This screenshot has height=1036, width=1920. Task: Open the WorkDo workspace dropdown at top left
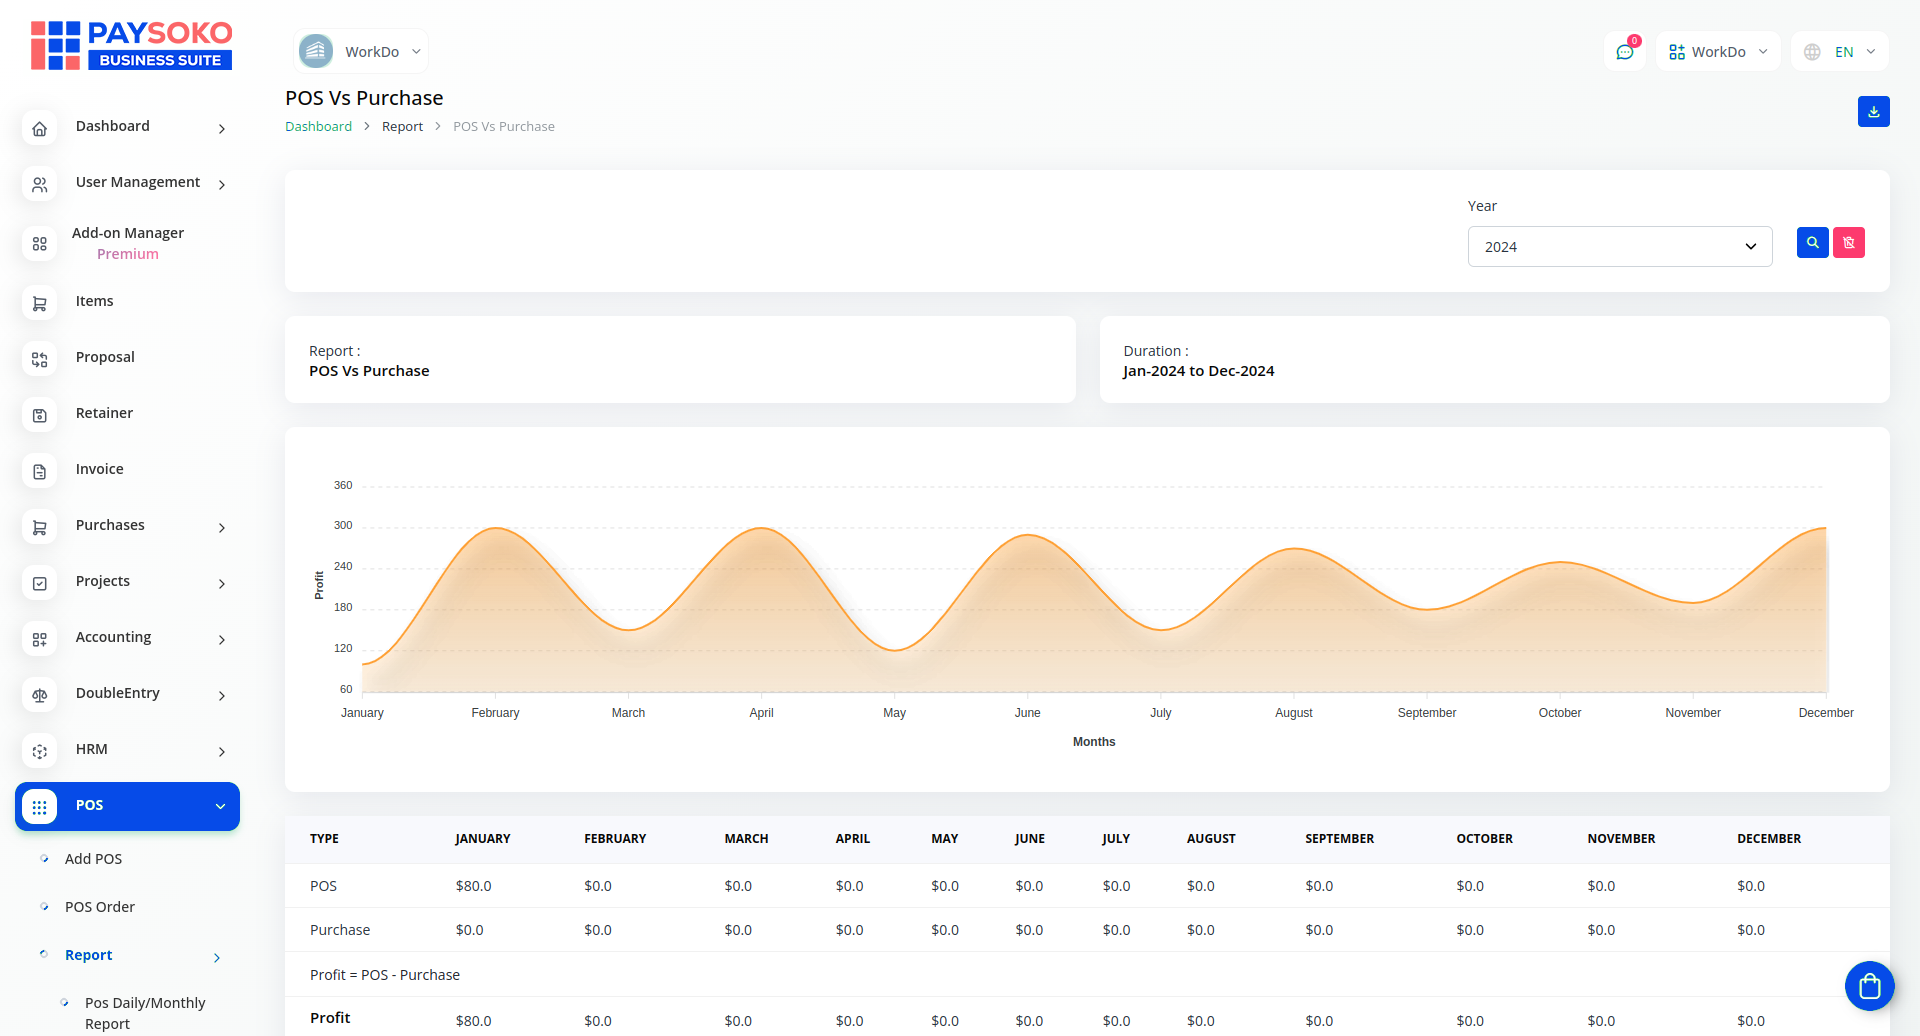[361, 52]
